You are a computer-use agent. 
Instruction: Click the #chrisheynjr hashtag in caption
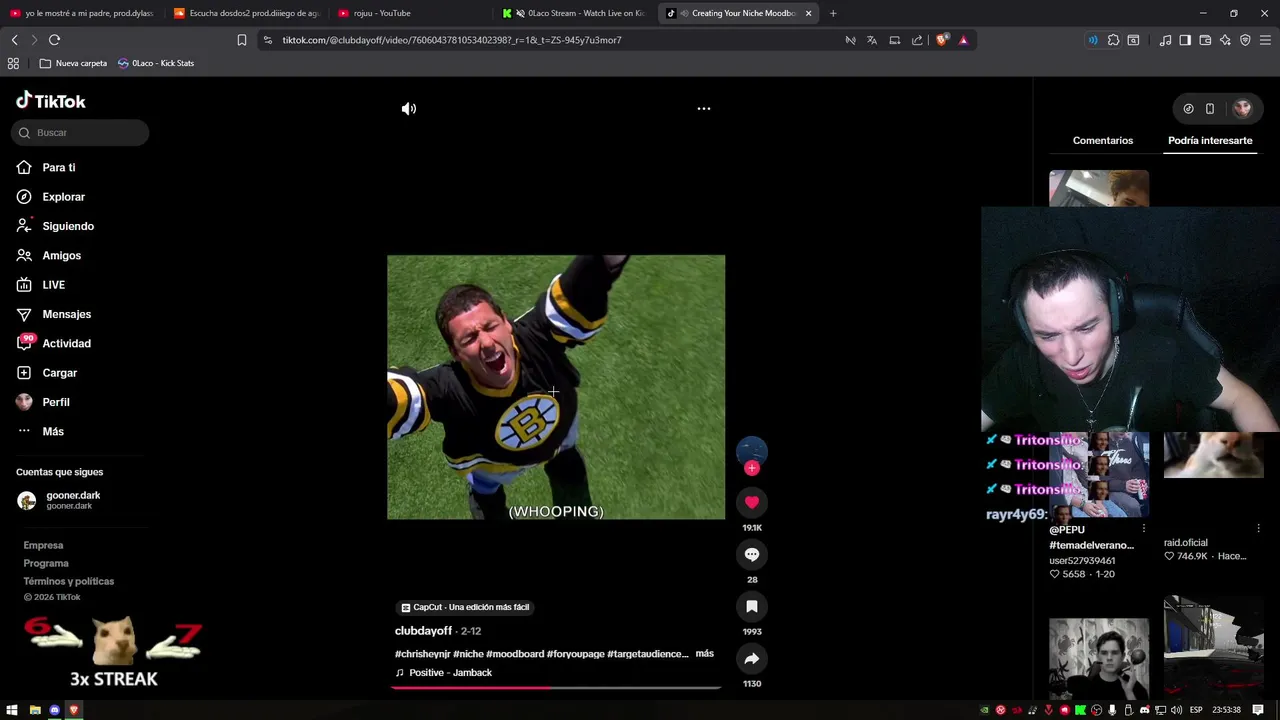click(424, 654)
